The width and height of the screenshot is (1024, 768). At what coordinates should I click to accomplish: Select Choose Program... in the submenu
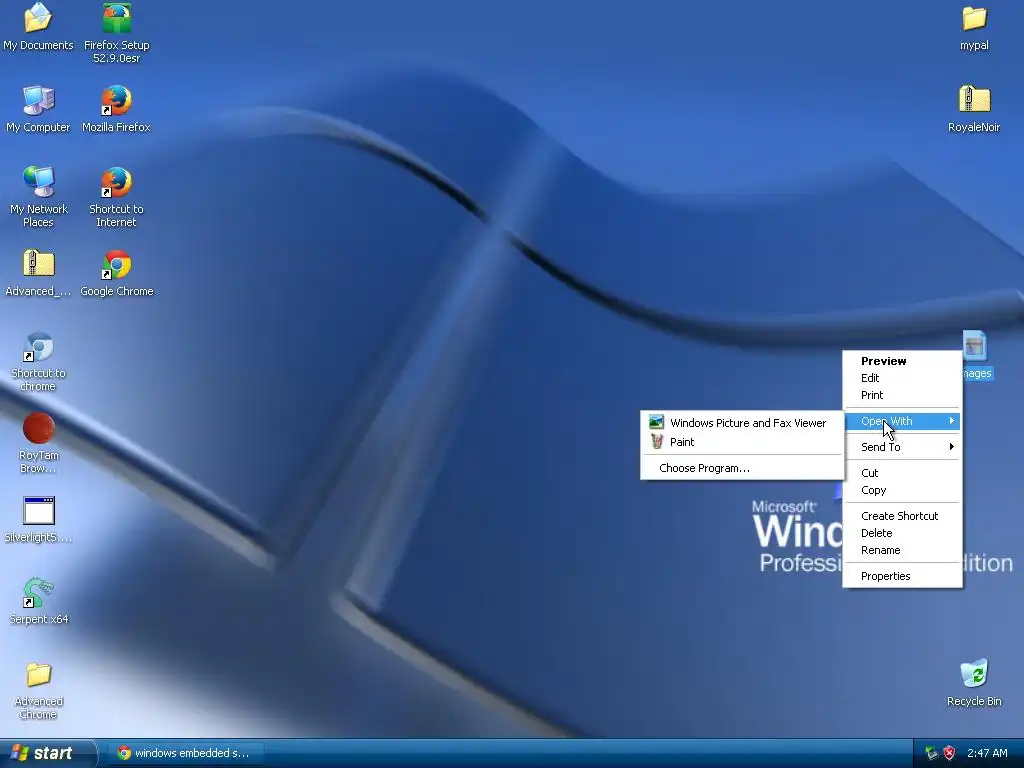(x=742, y=468)
